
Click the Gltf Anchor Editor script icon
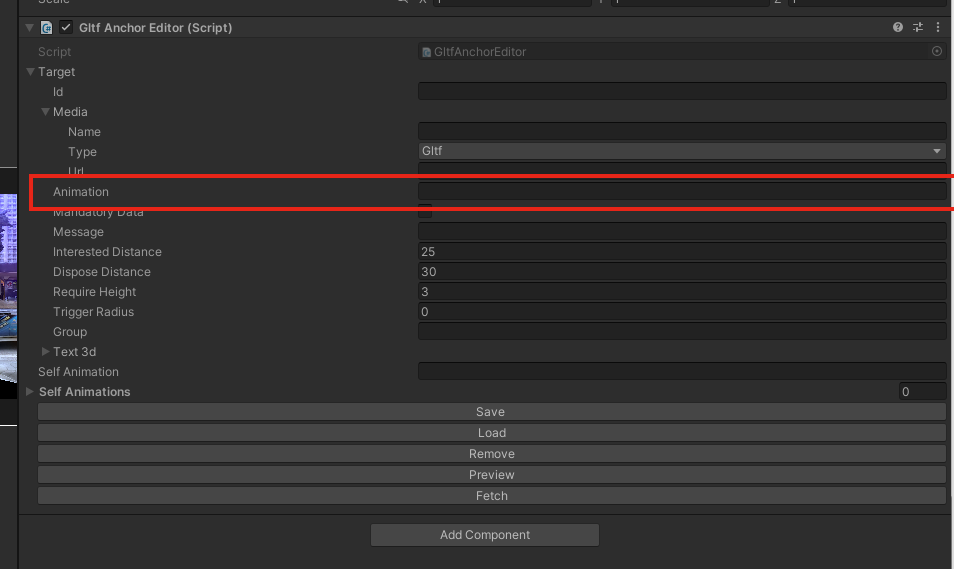click(x=47, y=28)
